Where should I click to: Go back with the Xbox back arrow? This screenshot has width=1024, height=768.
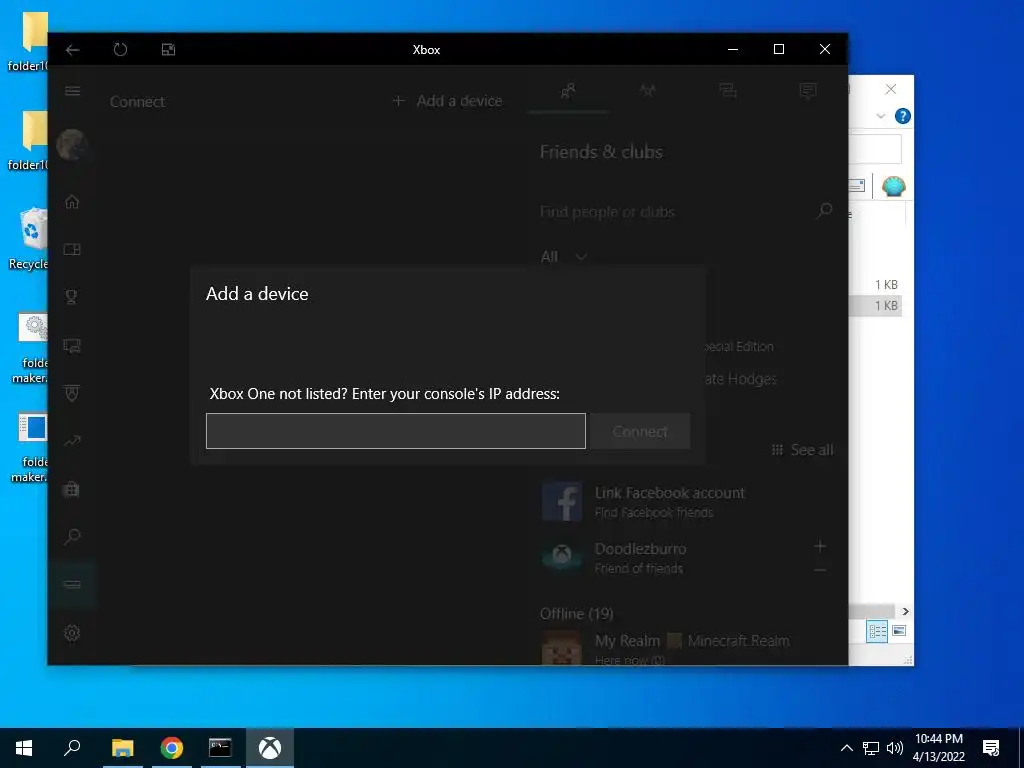click(x=72, y=50)
